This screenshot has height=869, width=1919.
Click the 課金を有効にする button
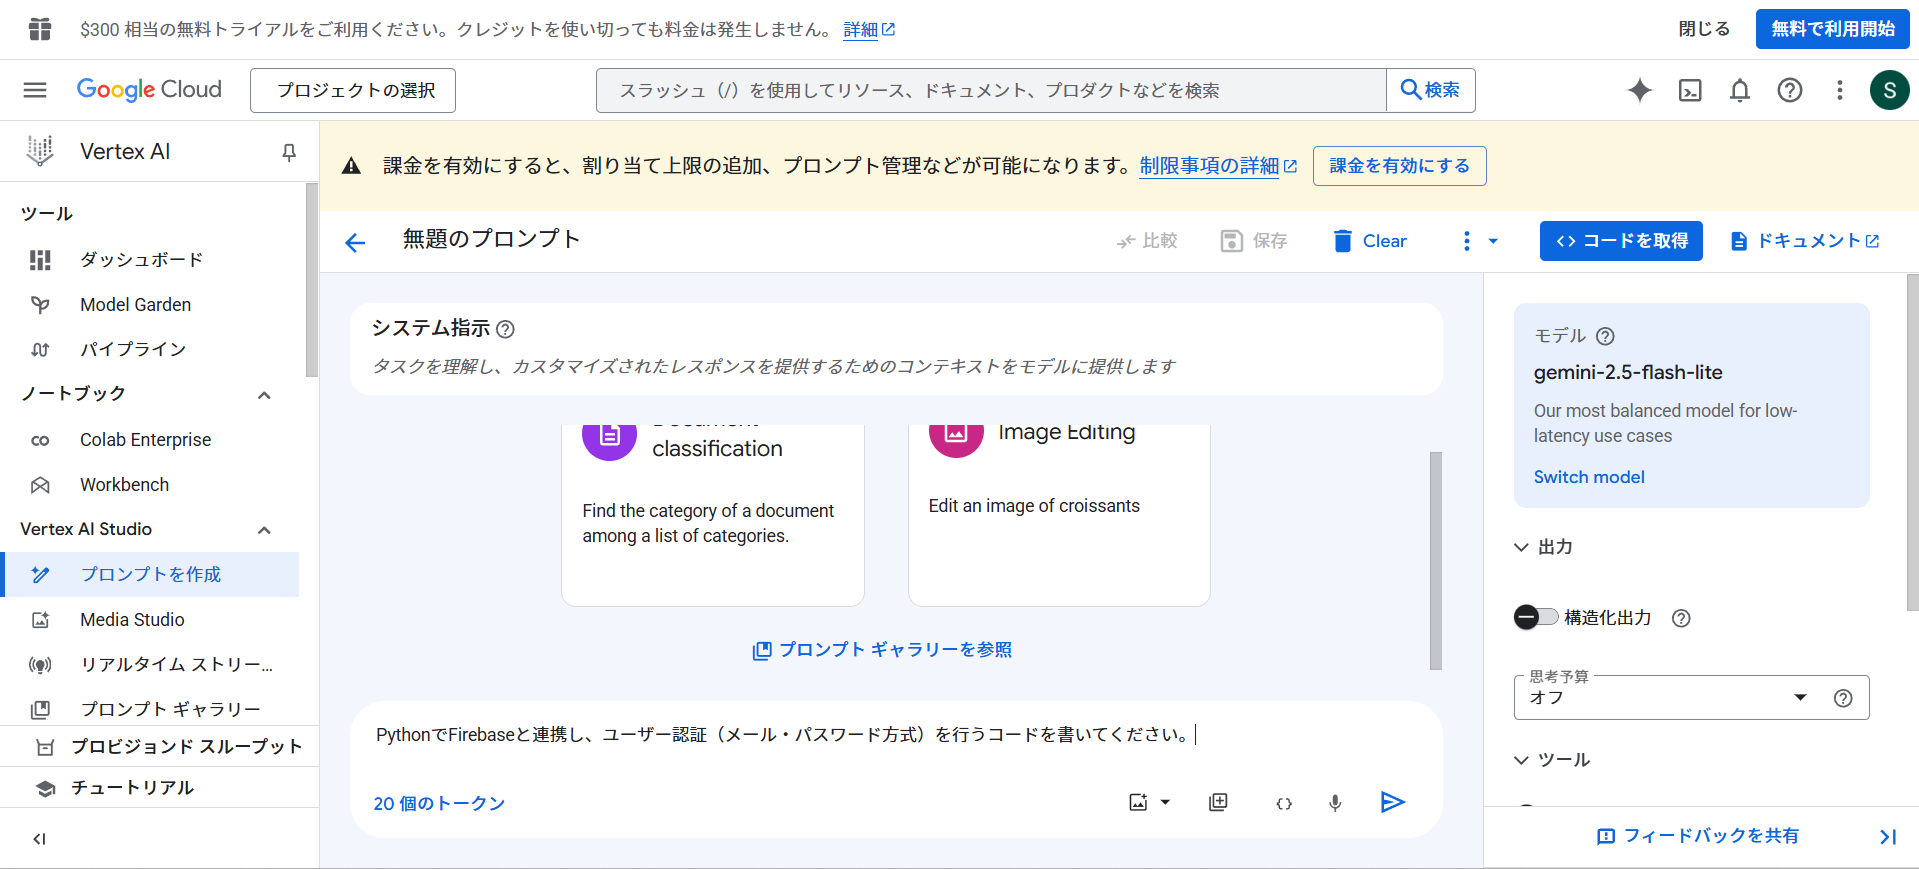pyautogui.click(x=1399, y=166)
